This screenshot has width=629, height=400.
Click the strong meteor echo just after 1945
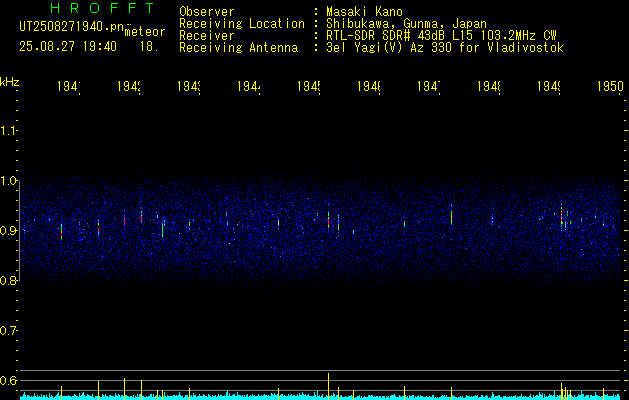tap(329, 220)
